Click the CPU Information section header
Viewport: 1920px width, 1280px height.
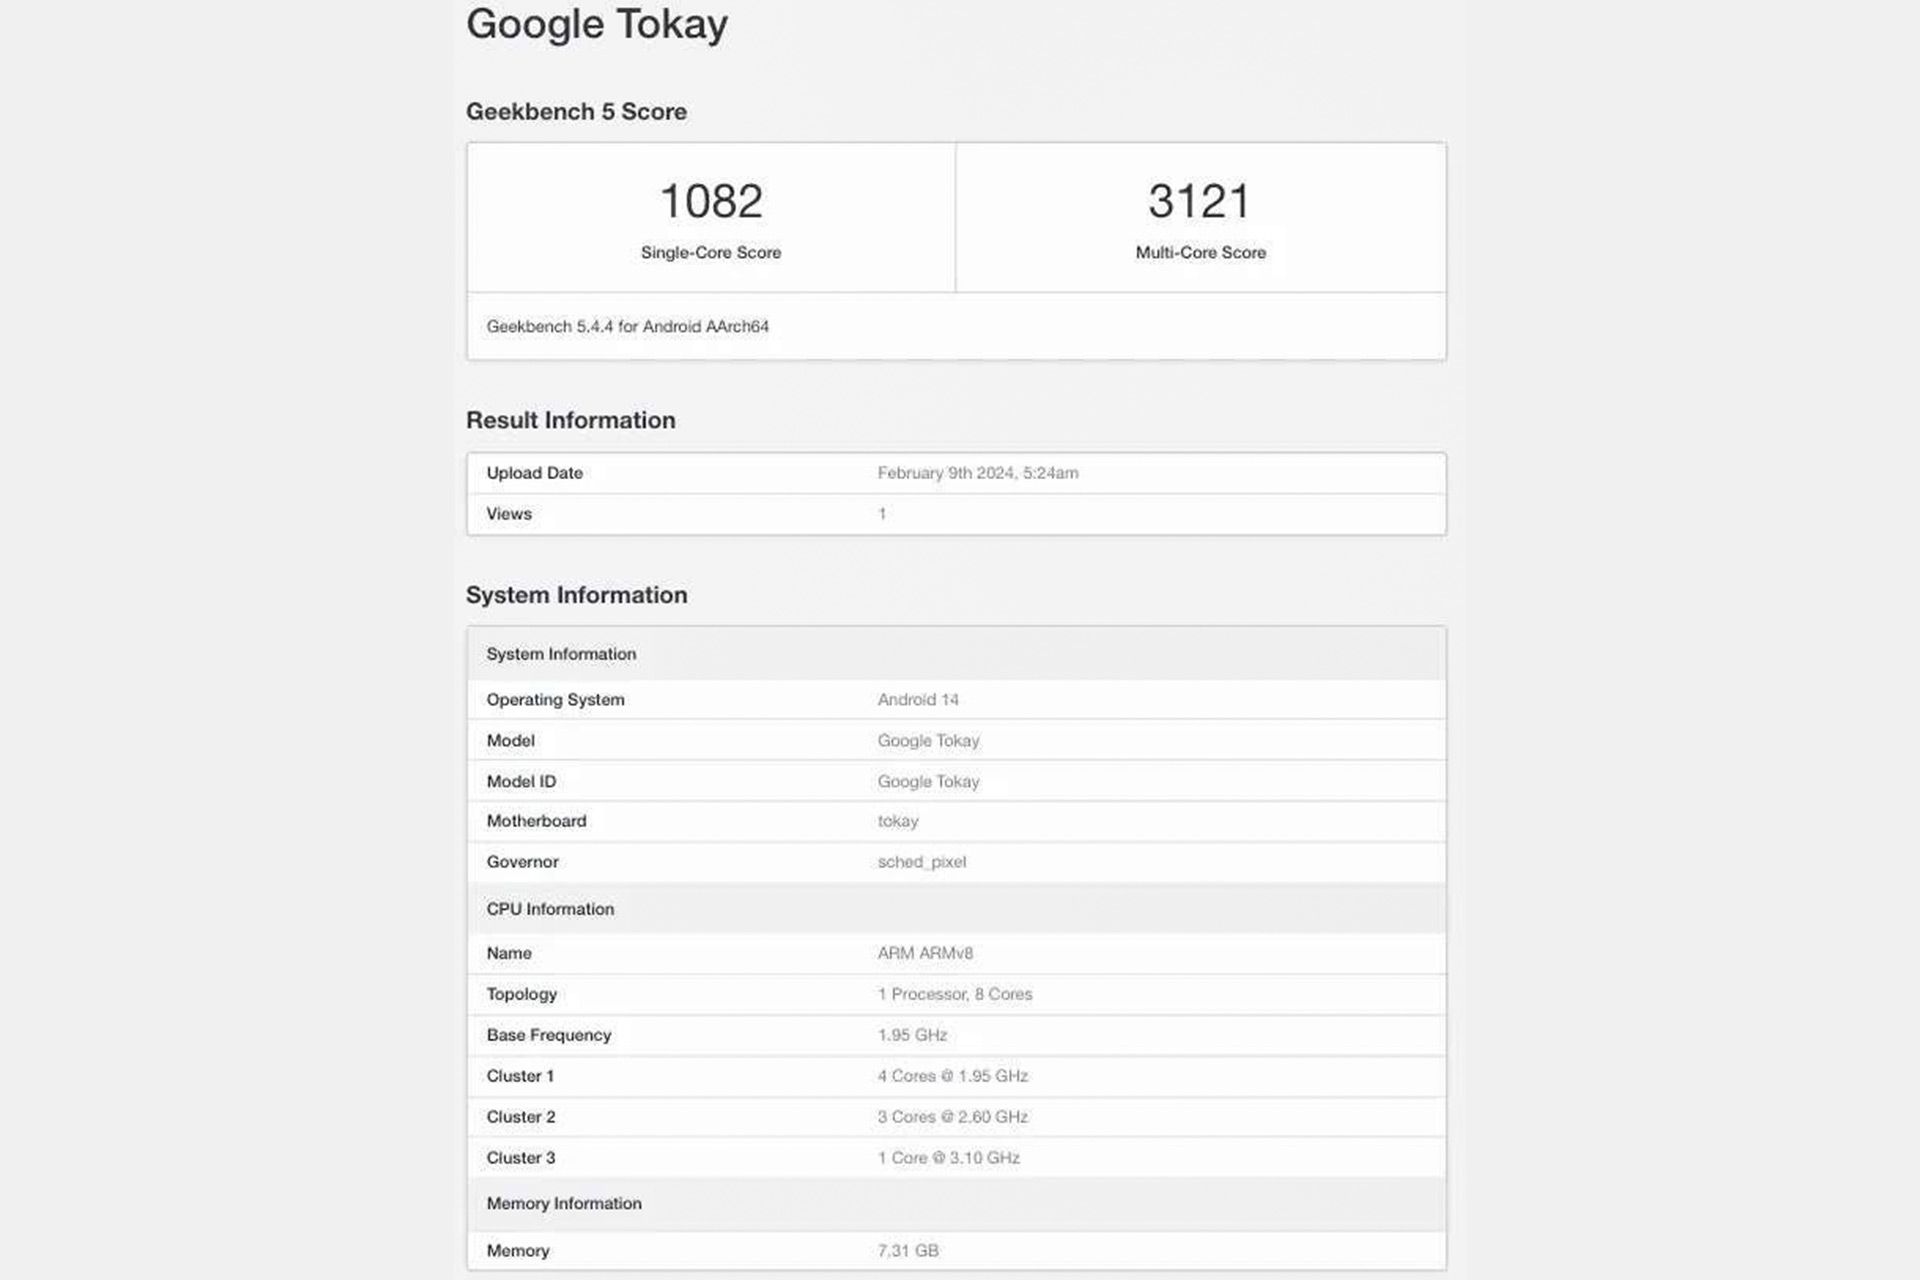tap(550, 909)
